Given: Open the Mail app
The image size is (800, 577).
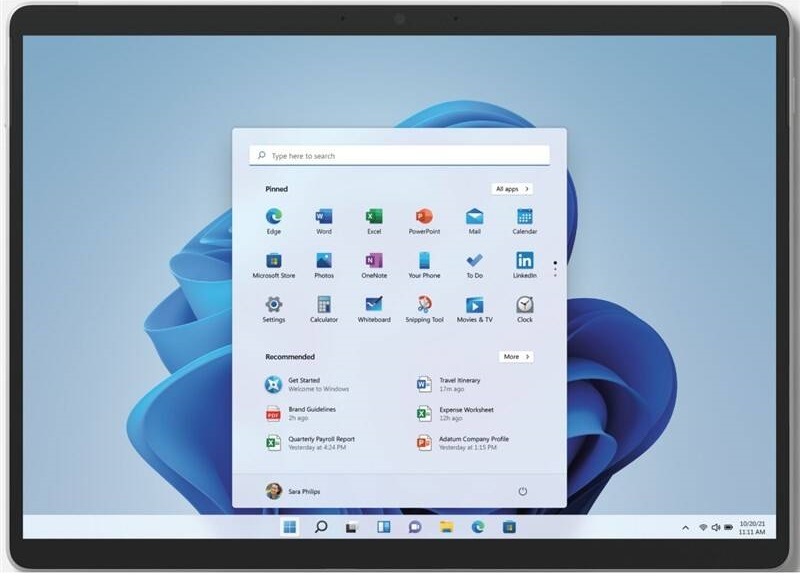Looking at the screenshot, I should pyautogui.click(x=474, y=221).
